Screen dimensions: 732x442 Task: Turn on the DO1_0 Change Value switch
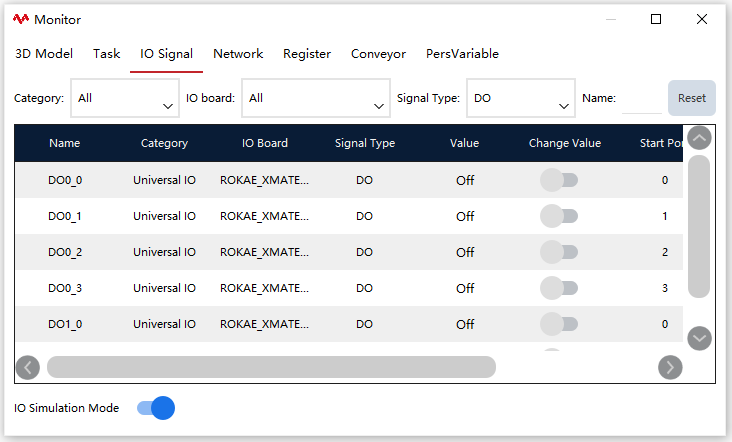point(559,324)
